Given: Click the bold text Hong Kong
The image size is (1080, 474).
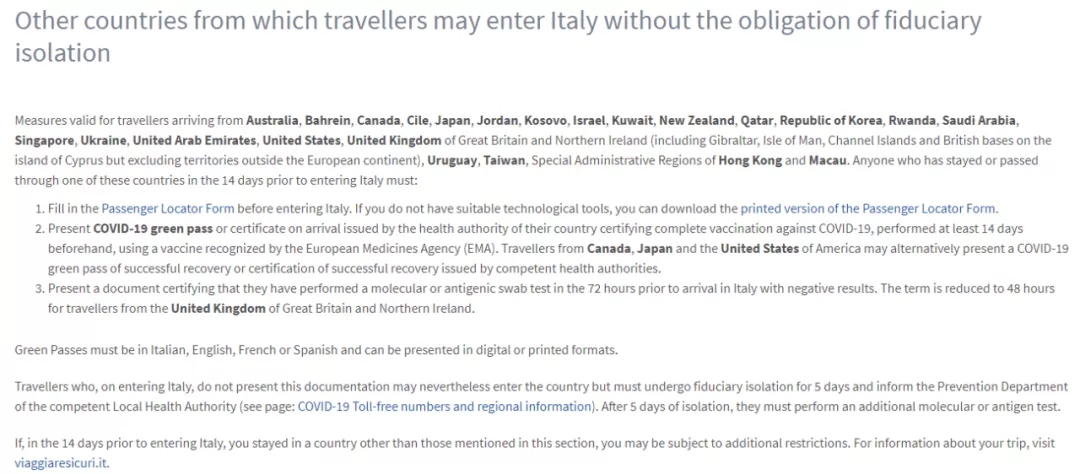Looking at the screenshot, I should point(750,161).
